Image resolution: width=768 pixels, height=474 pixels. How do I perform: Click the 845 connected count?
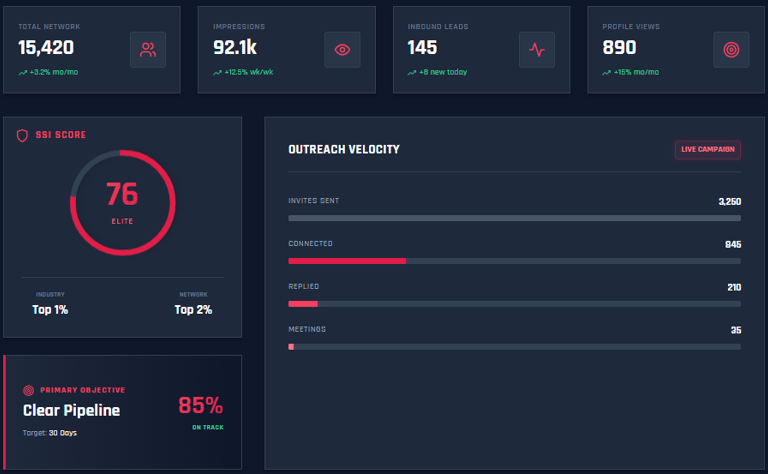click(x=733, y=244)
